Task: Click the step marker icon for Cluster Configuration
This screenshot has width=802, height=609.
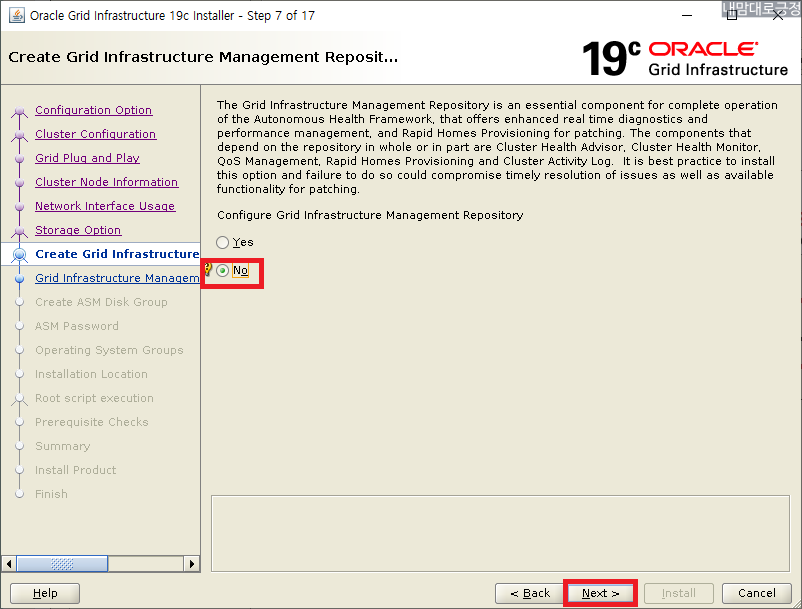Action: (19, 134)
